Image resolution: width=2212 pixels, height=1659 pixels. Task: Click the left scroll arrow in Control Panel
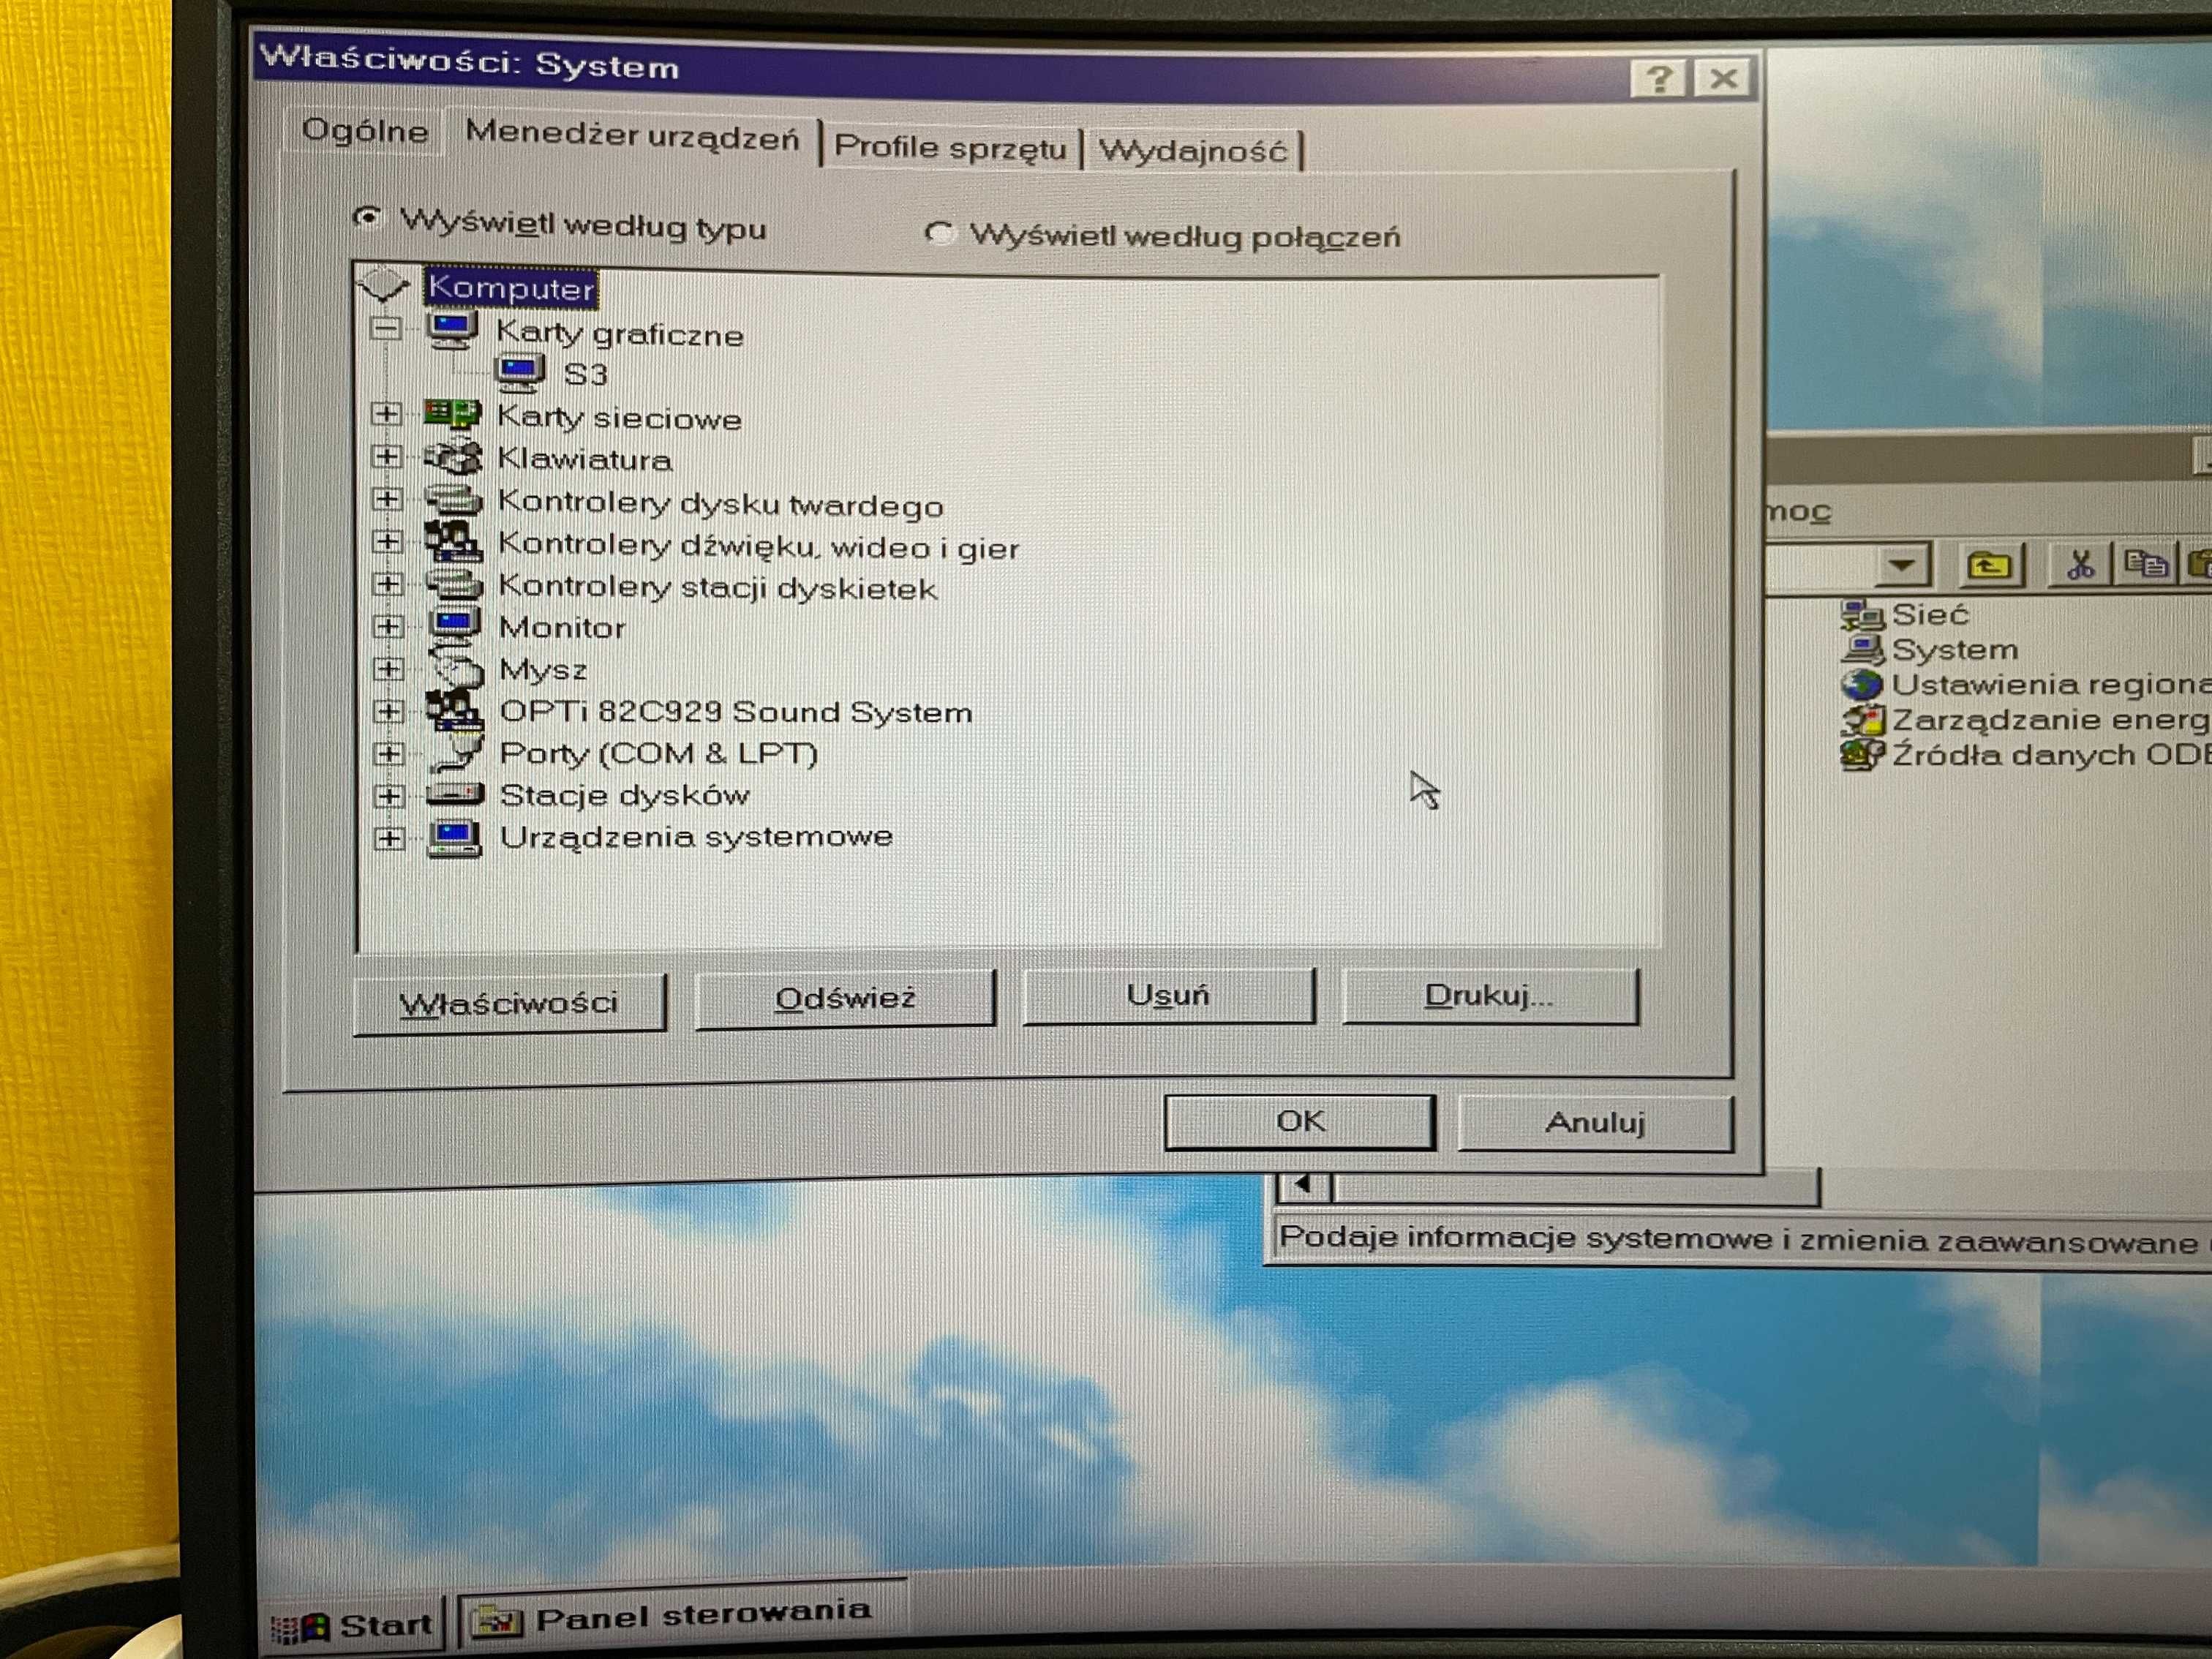pyautogui.click(x=1303, y=1186)
